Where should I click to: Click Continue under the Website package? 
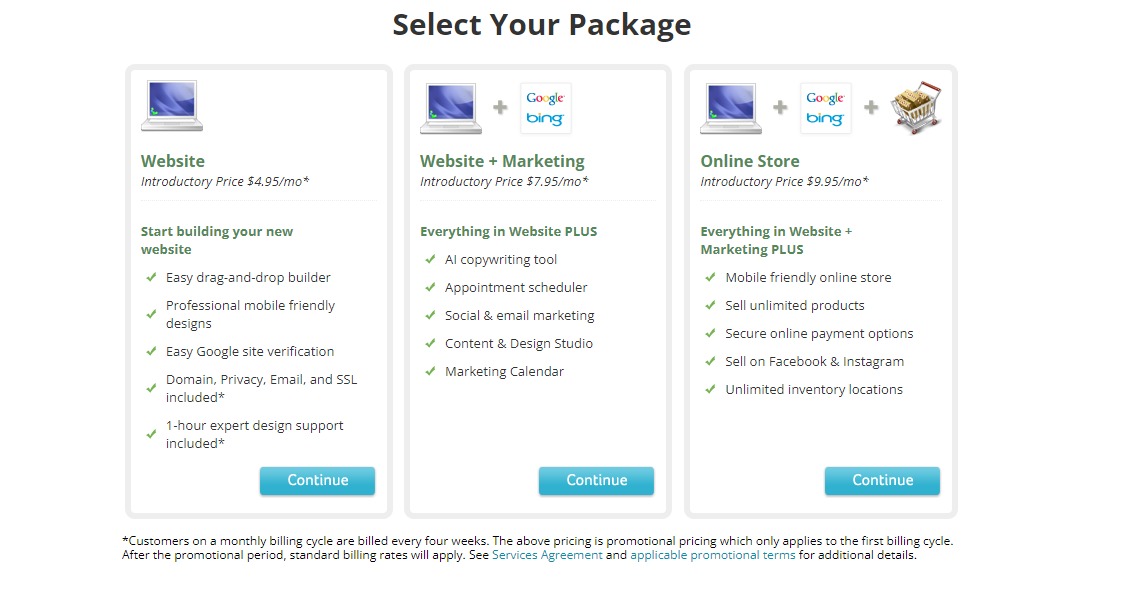[317, 481]
